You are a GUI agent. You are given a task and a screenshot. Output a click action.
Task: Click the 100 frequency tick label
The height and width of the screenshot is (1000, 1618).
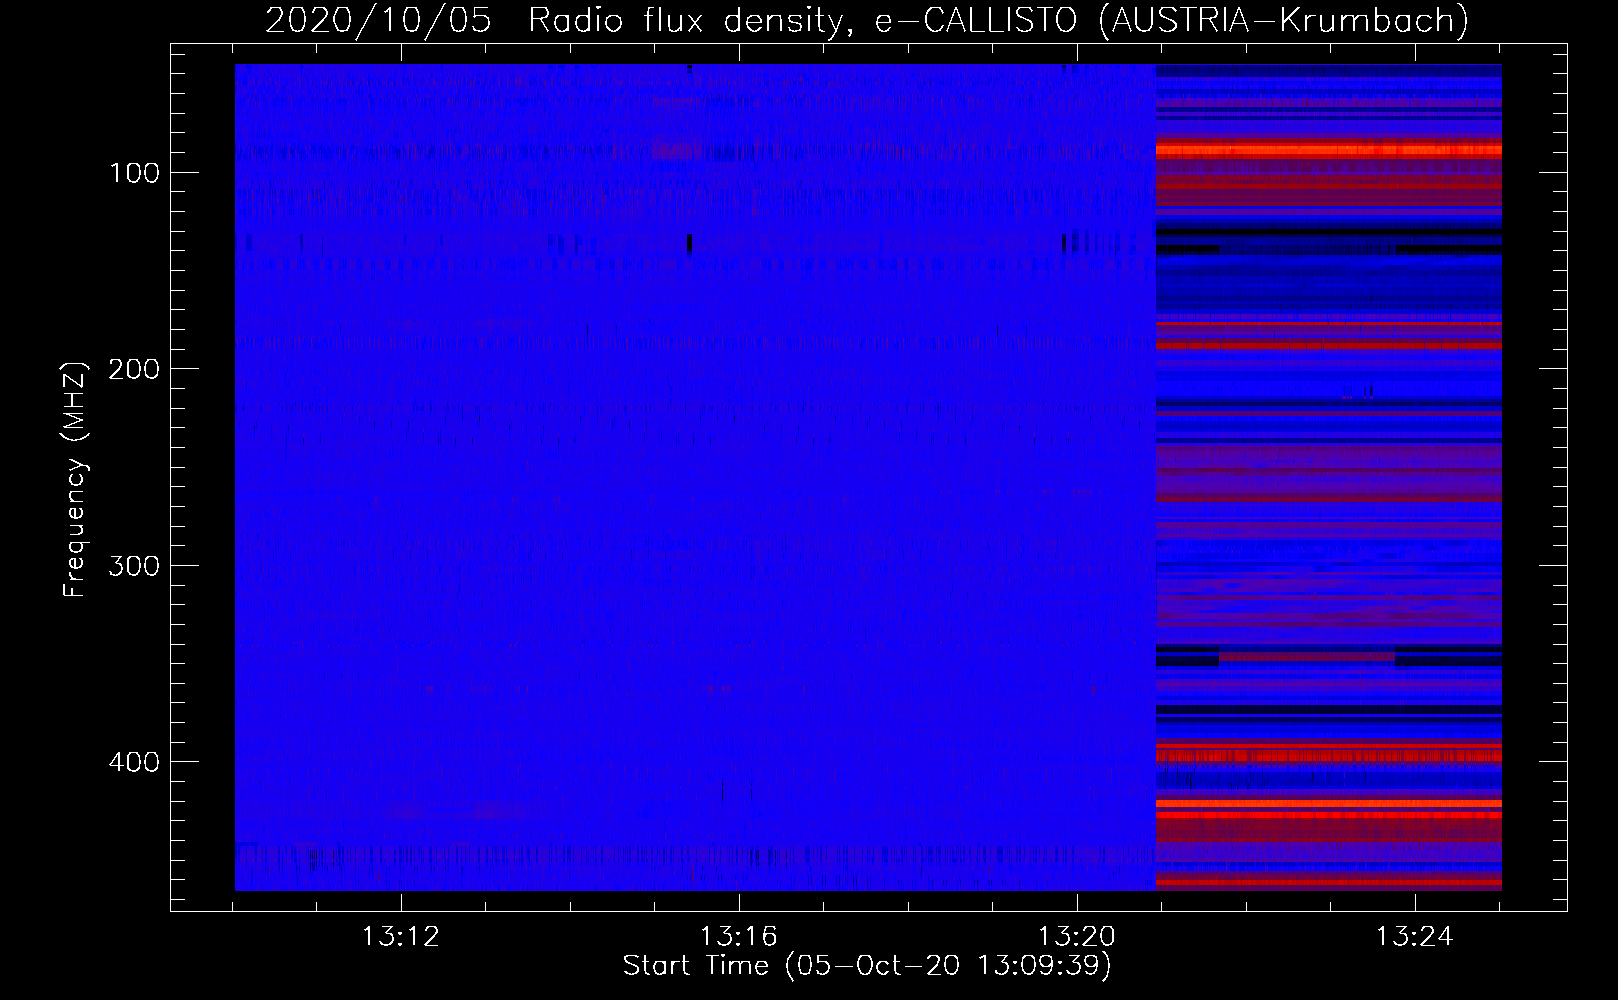point(135,173)
